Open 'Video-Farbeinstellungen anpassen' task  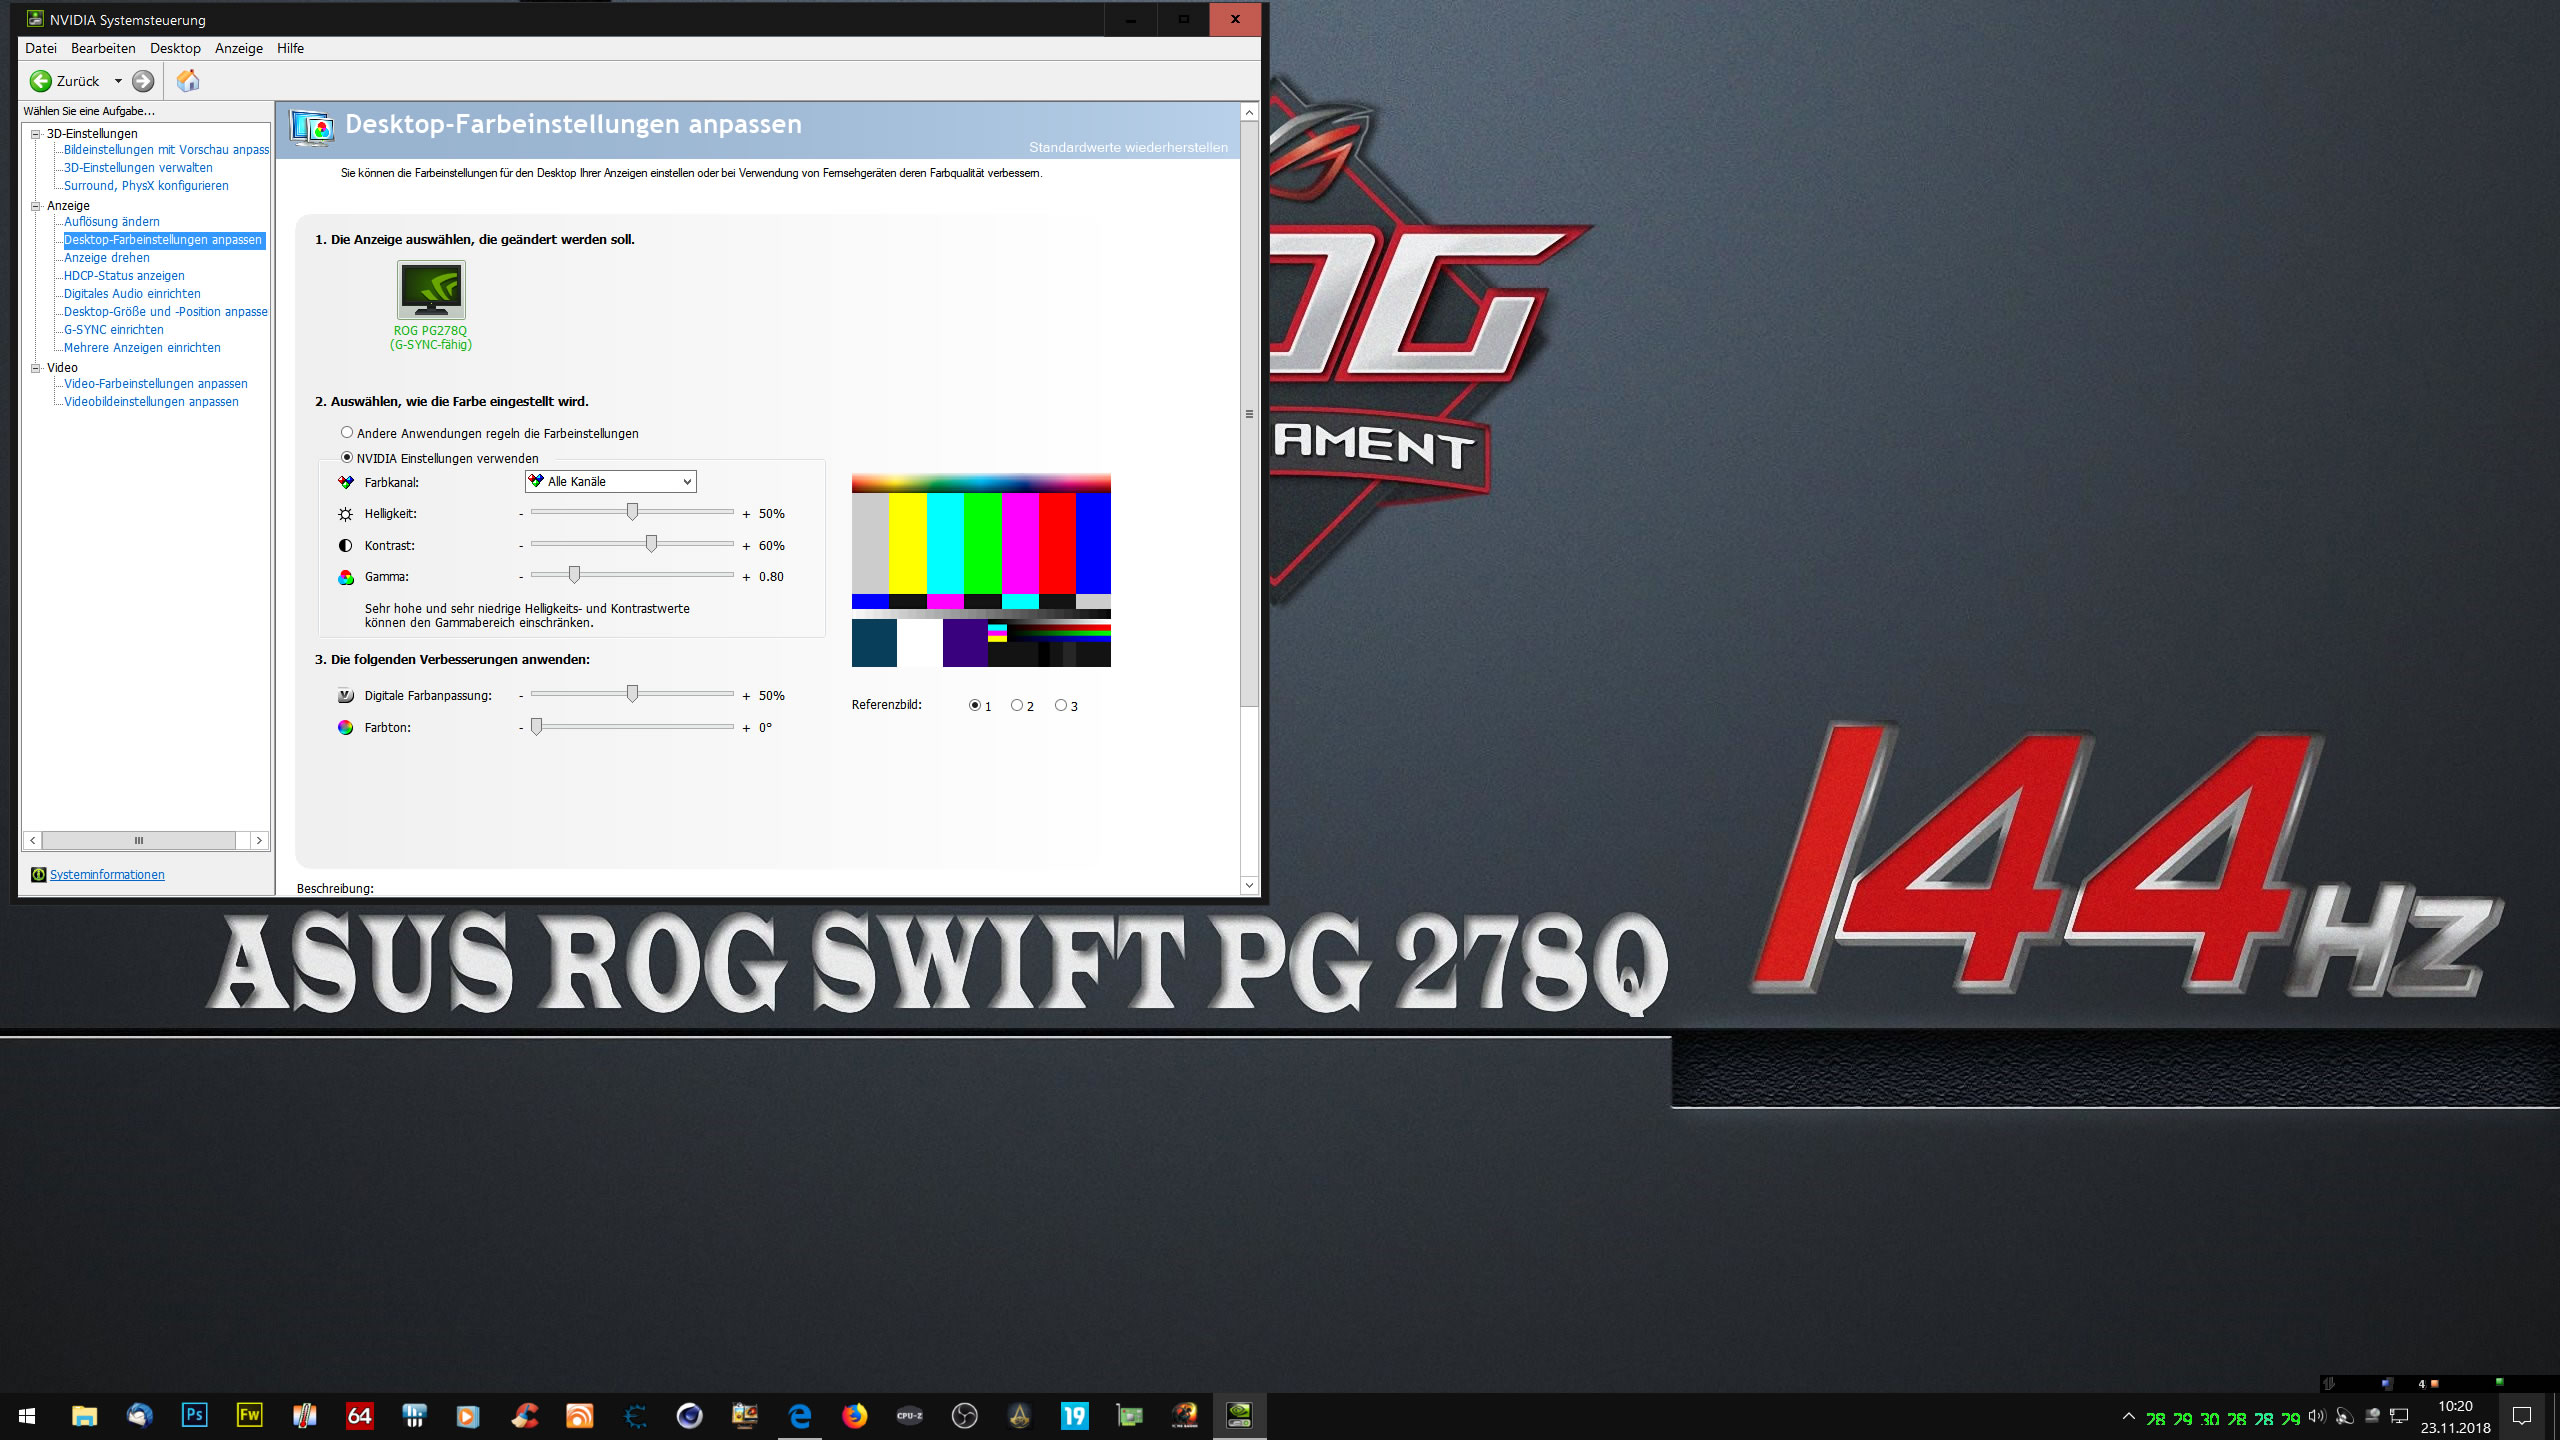[x=156, y=384]
